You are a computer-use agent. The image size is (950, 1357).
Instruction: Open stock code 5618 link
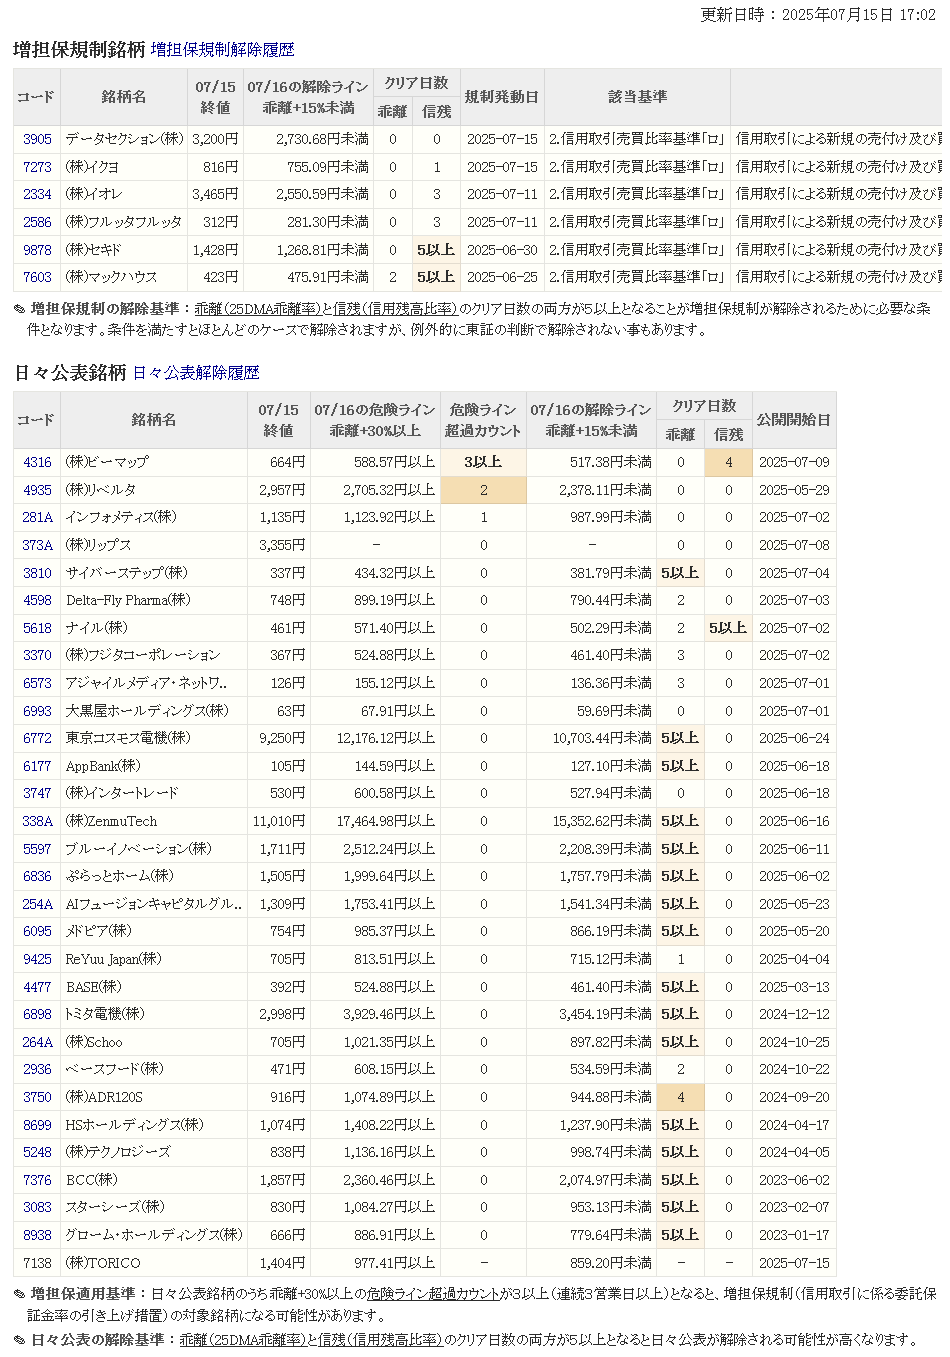point(37,628)
